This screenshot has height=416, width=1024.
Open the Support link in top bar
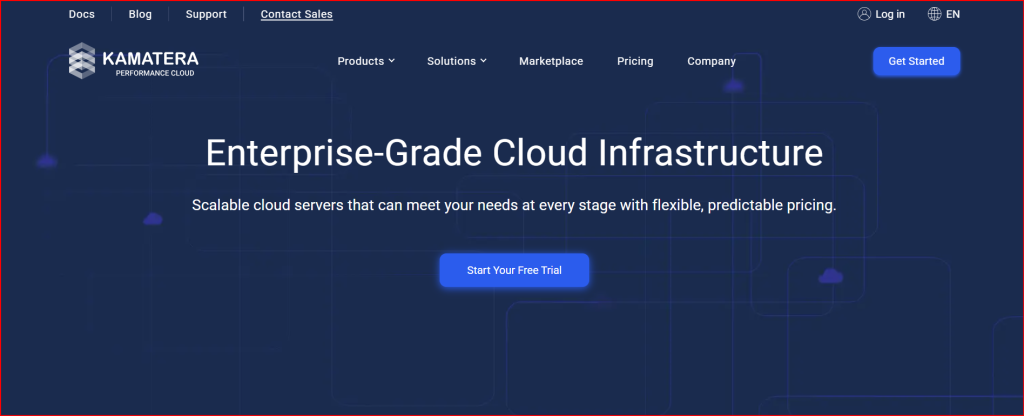point(206,14)
